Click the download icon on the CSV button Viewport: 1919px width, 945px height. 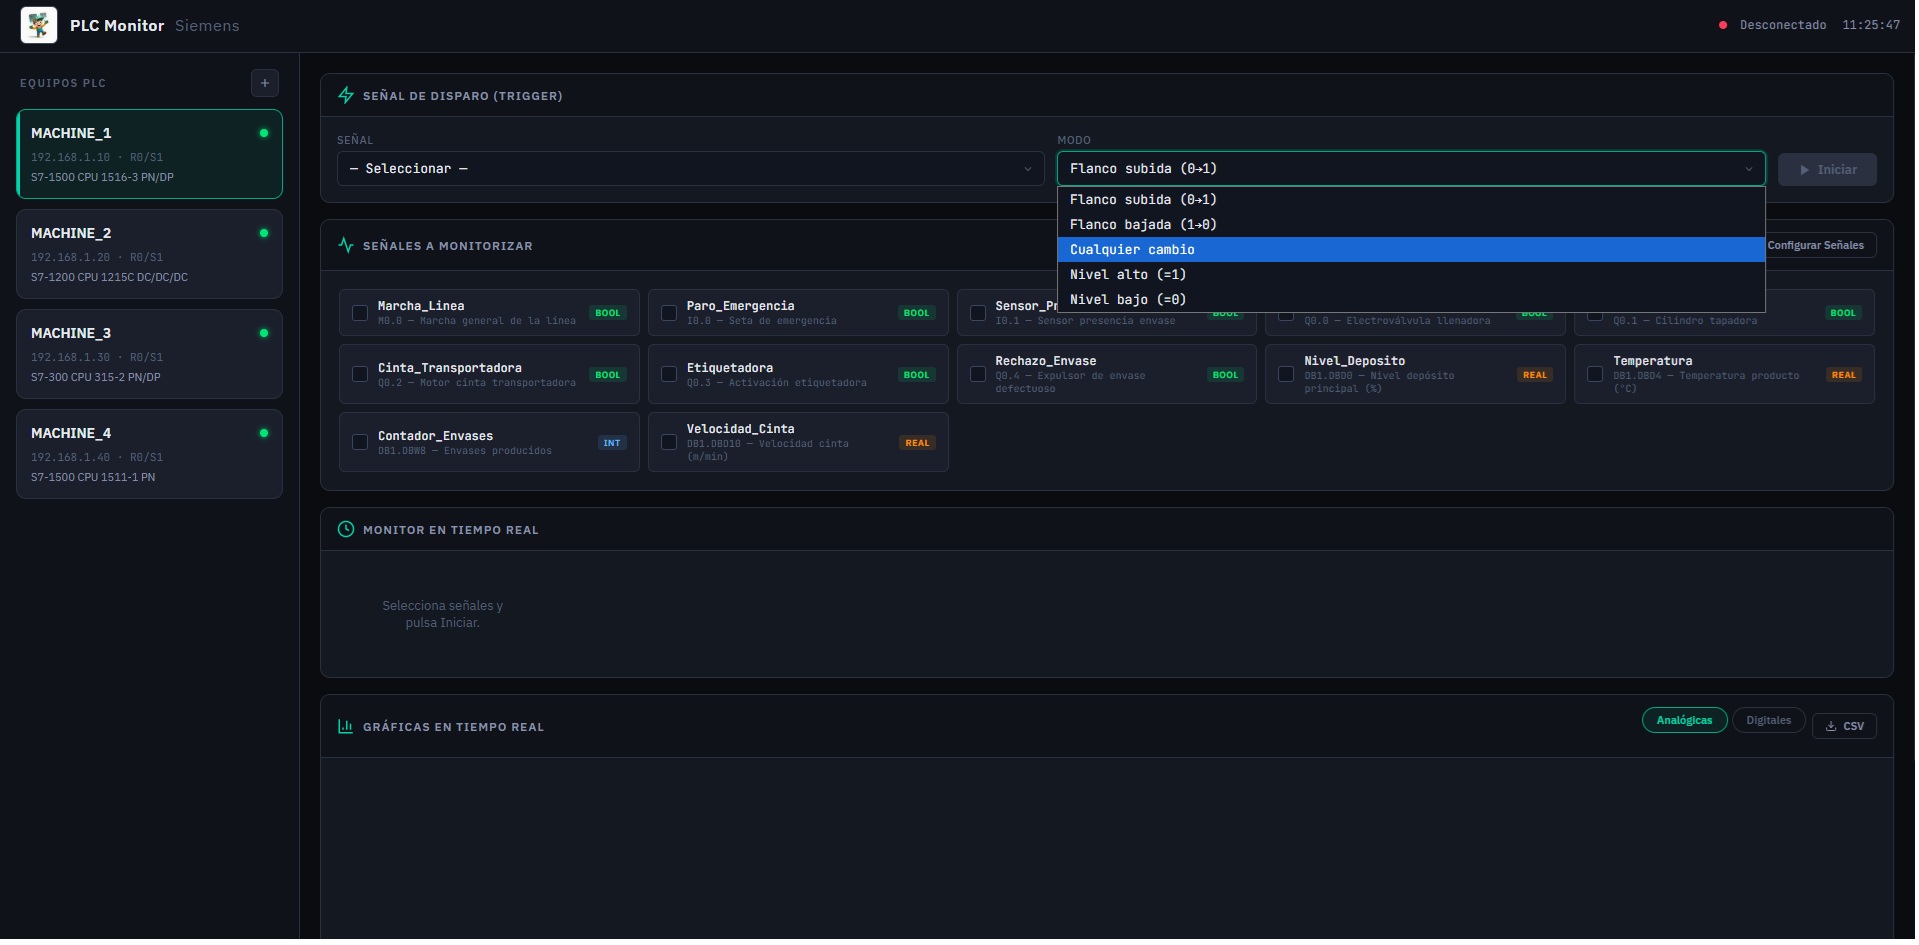tap(1830, 726)
